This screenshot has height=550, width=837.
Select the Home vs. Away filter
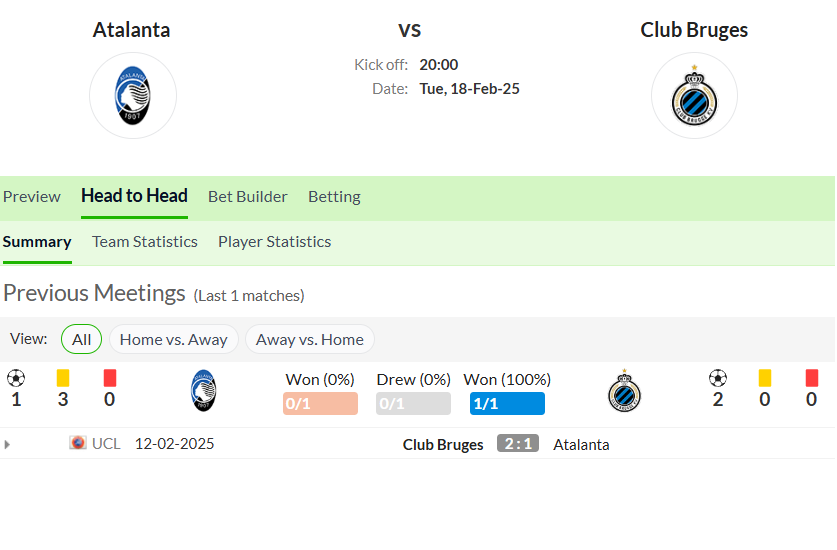pyautogui.click(x=173, y=339)
